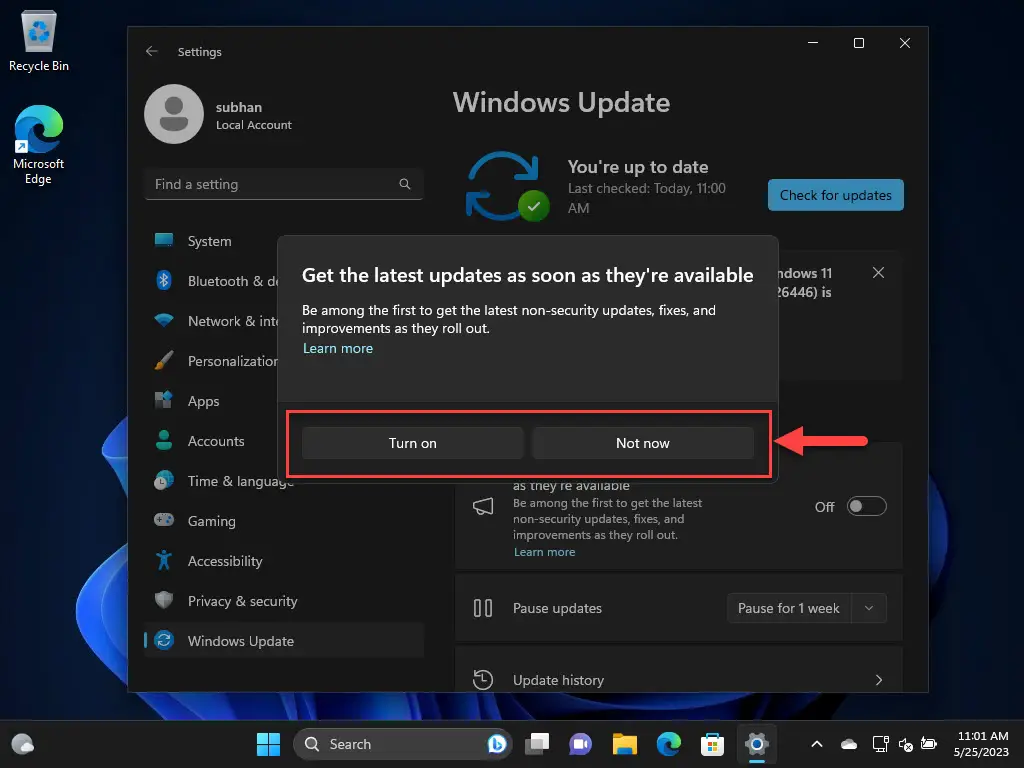The image size is (1024, 768).
Task: Click the Windows Update sync icon in sidebar
Action: click(x=165, y=641)
